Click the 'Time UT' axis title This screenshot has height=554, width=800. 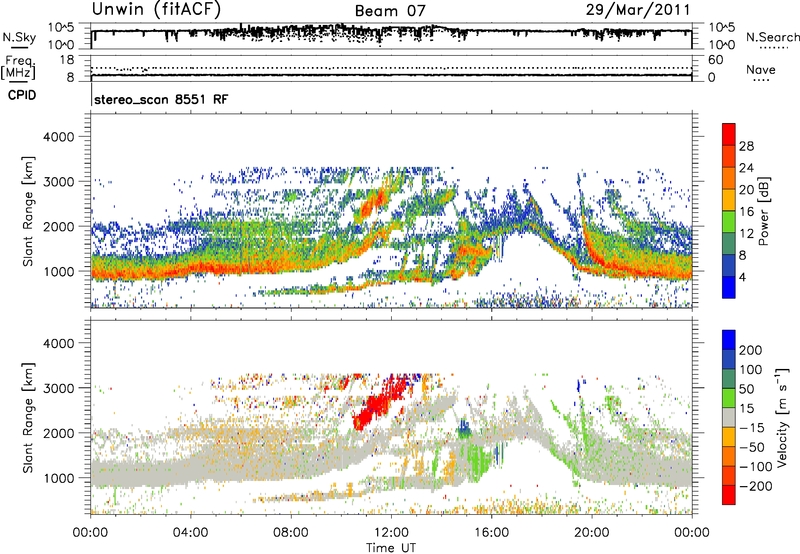click(x=391, y=548)
